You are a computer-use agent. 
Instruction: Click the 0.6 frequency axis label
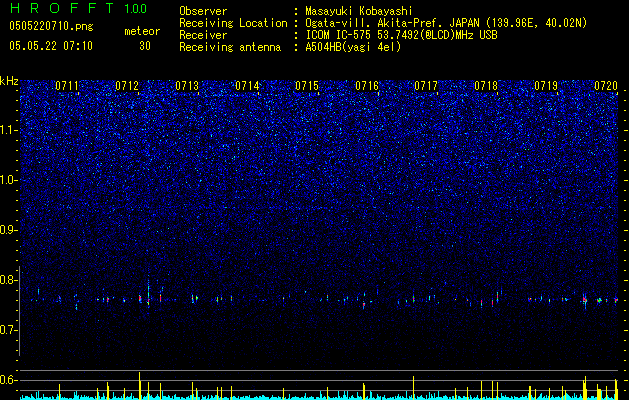click(x=9, y=380)
